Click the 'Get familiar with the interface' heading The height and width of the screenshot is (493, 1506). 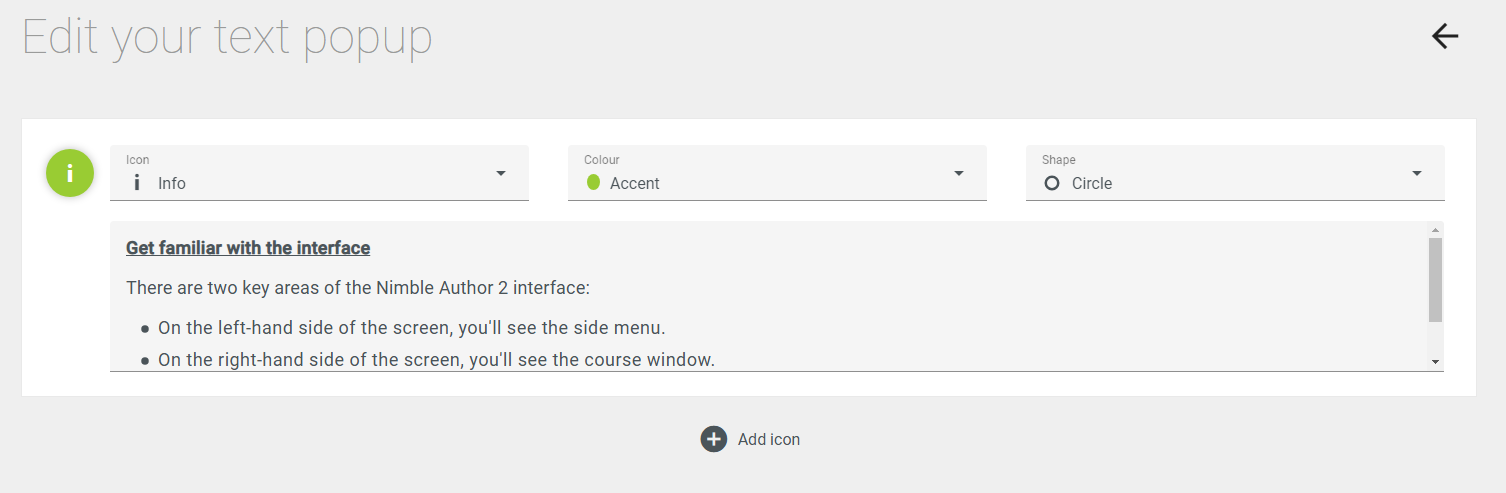pyautogui.click(x=248, y=248)
